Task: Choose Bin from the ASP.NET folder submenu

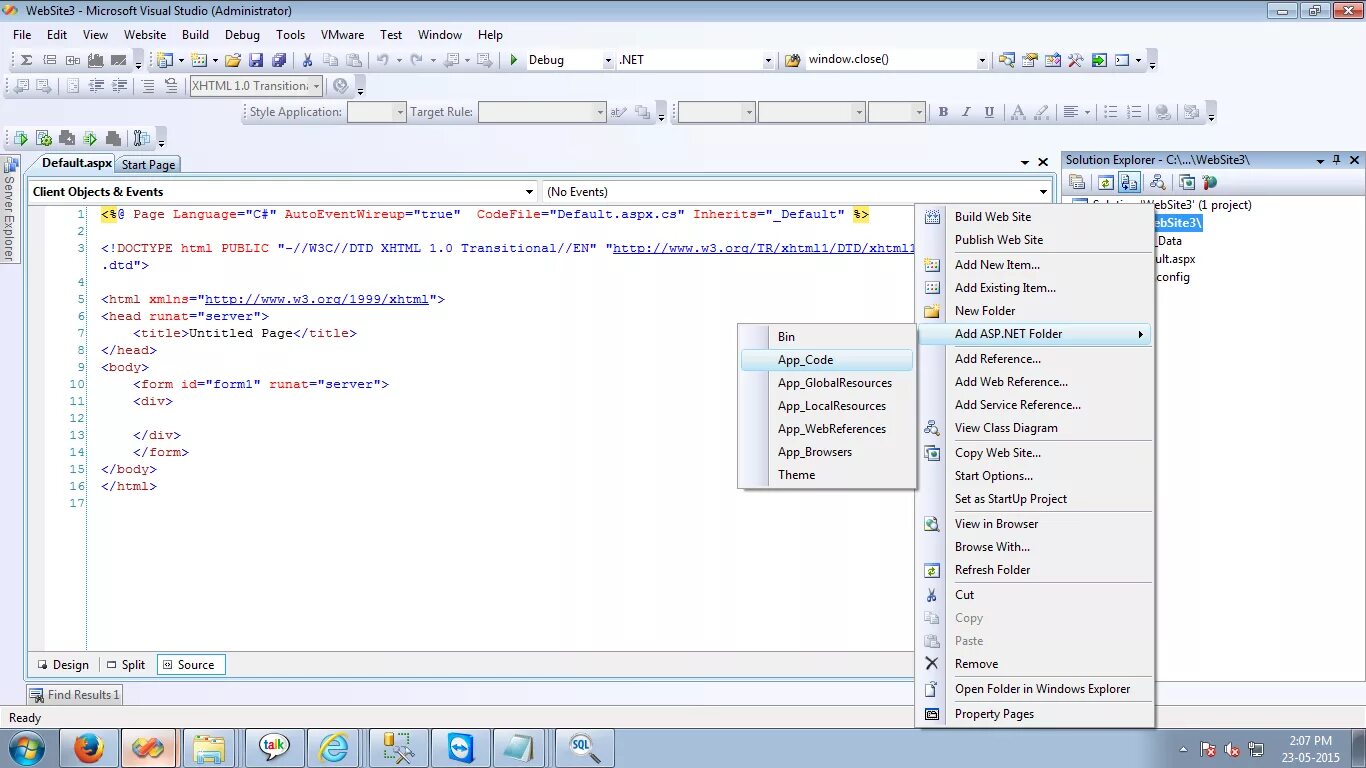Action: tap(827, 337)
